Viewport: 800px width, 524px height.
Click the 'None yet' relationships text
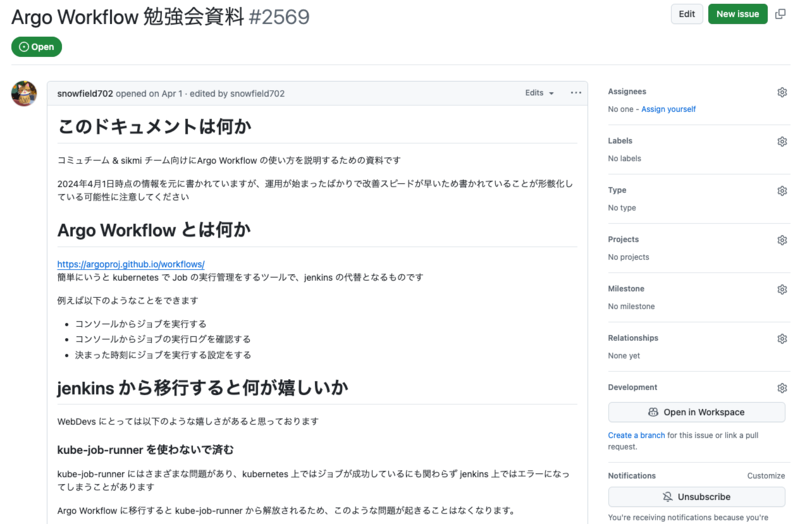pos(623,356)
